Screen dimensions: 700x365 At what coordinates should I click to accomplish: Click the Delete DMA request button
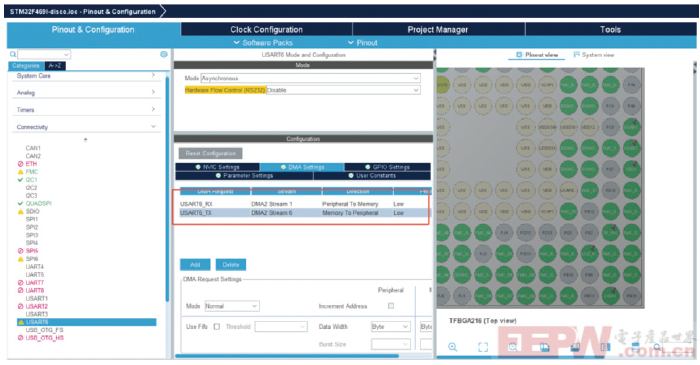[x=231, y=265]
